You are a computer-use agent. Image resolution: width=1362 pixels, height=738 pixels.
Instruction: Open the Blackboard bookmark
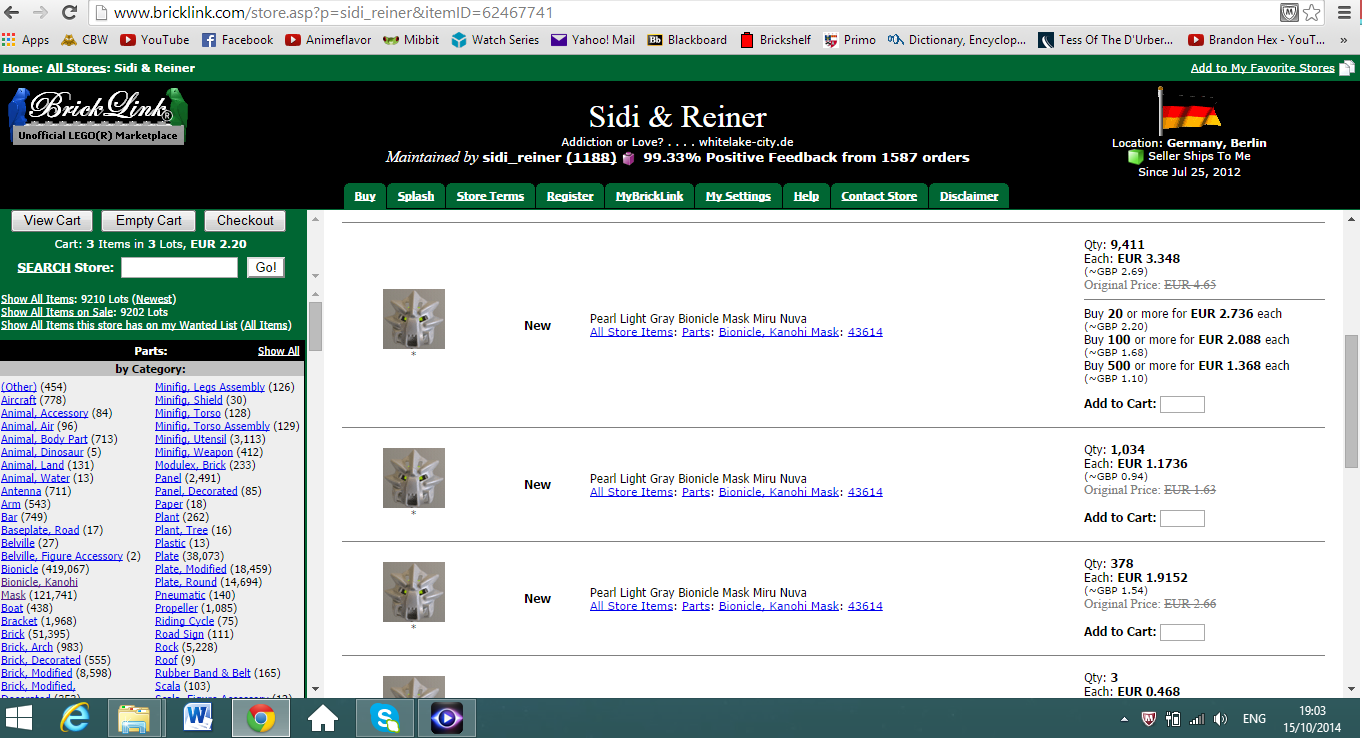click(687, 40)
